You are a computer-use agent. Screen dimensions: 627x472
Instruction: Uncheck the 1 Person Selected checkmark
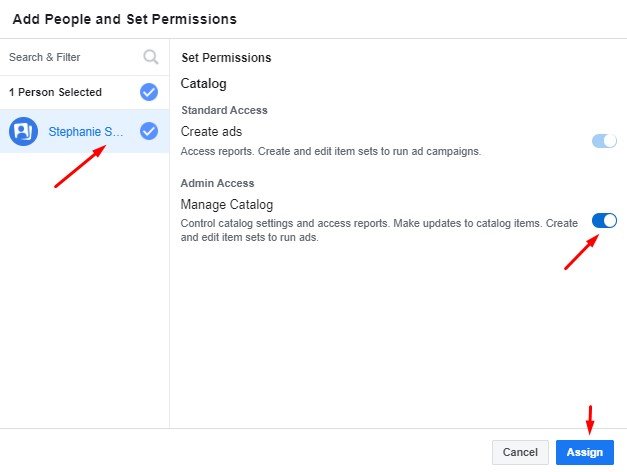pyautogui.click(x=149, y=92)
